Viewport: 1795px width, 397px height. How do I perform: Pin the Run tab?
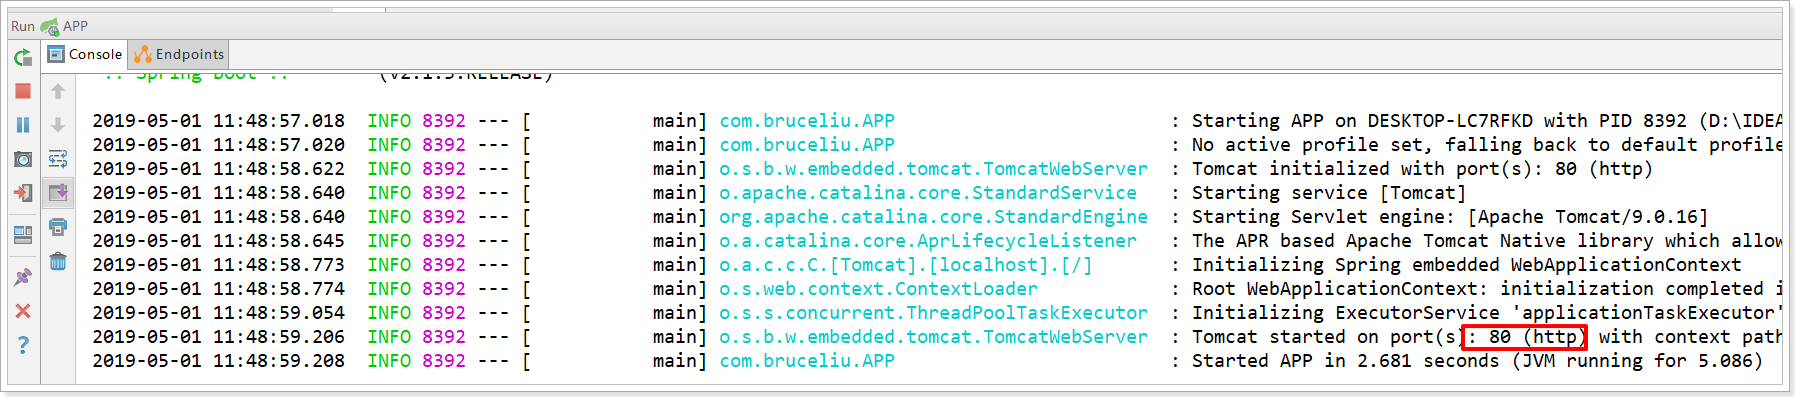click(23, 277)
